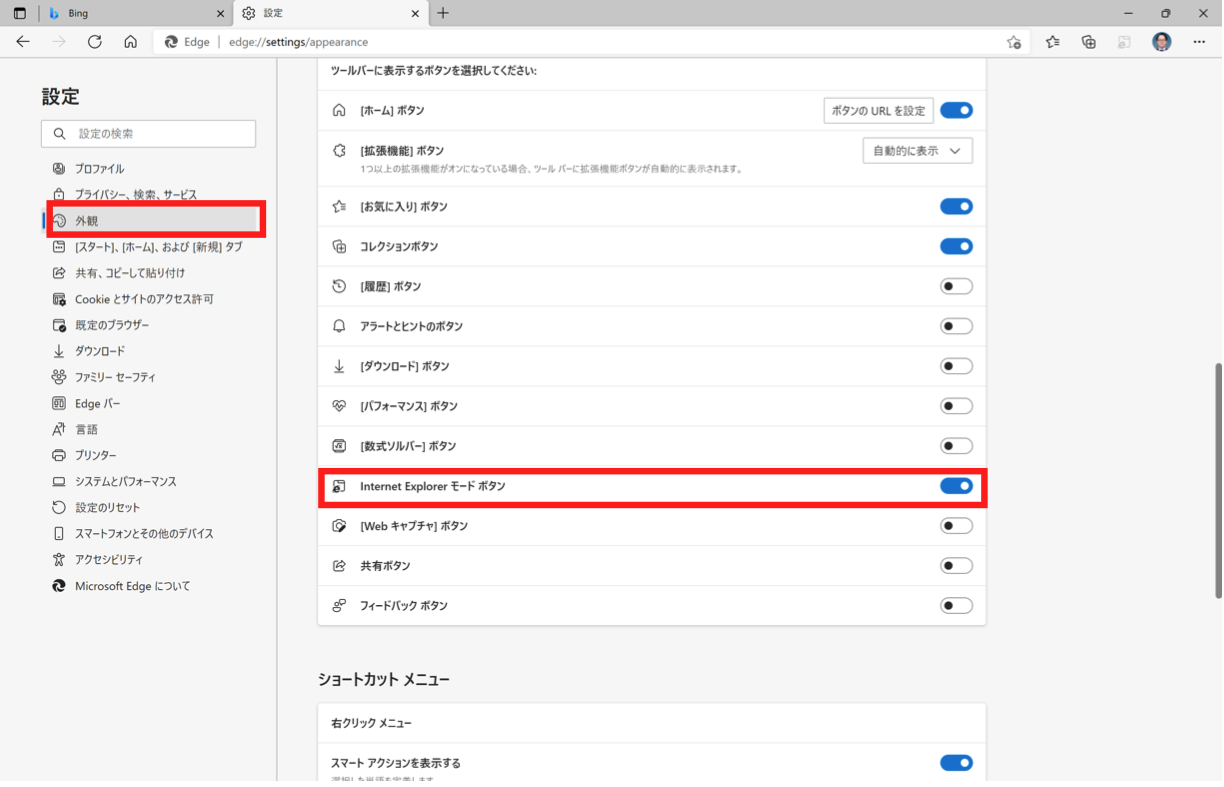Screen dimensions: 1224x787
Task: Disable the Internet Explorer モード ボタン switch
Action: click(x=956, y=486)
